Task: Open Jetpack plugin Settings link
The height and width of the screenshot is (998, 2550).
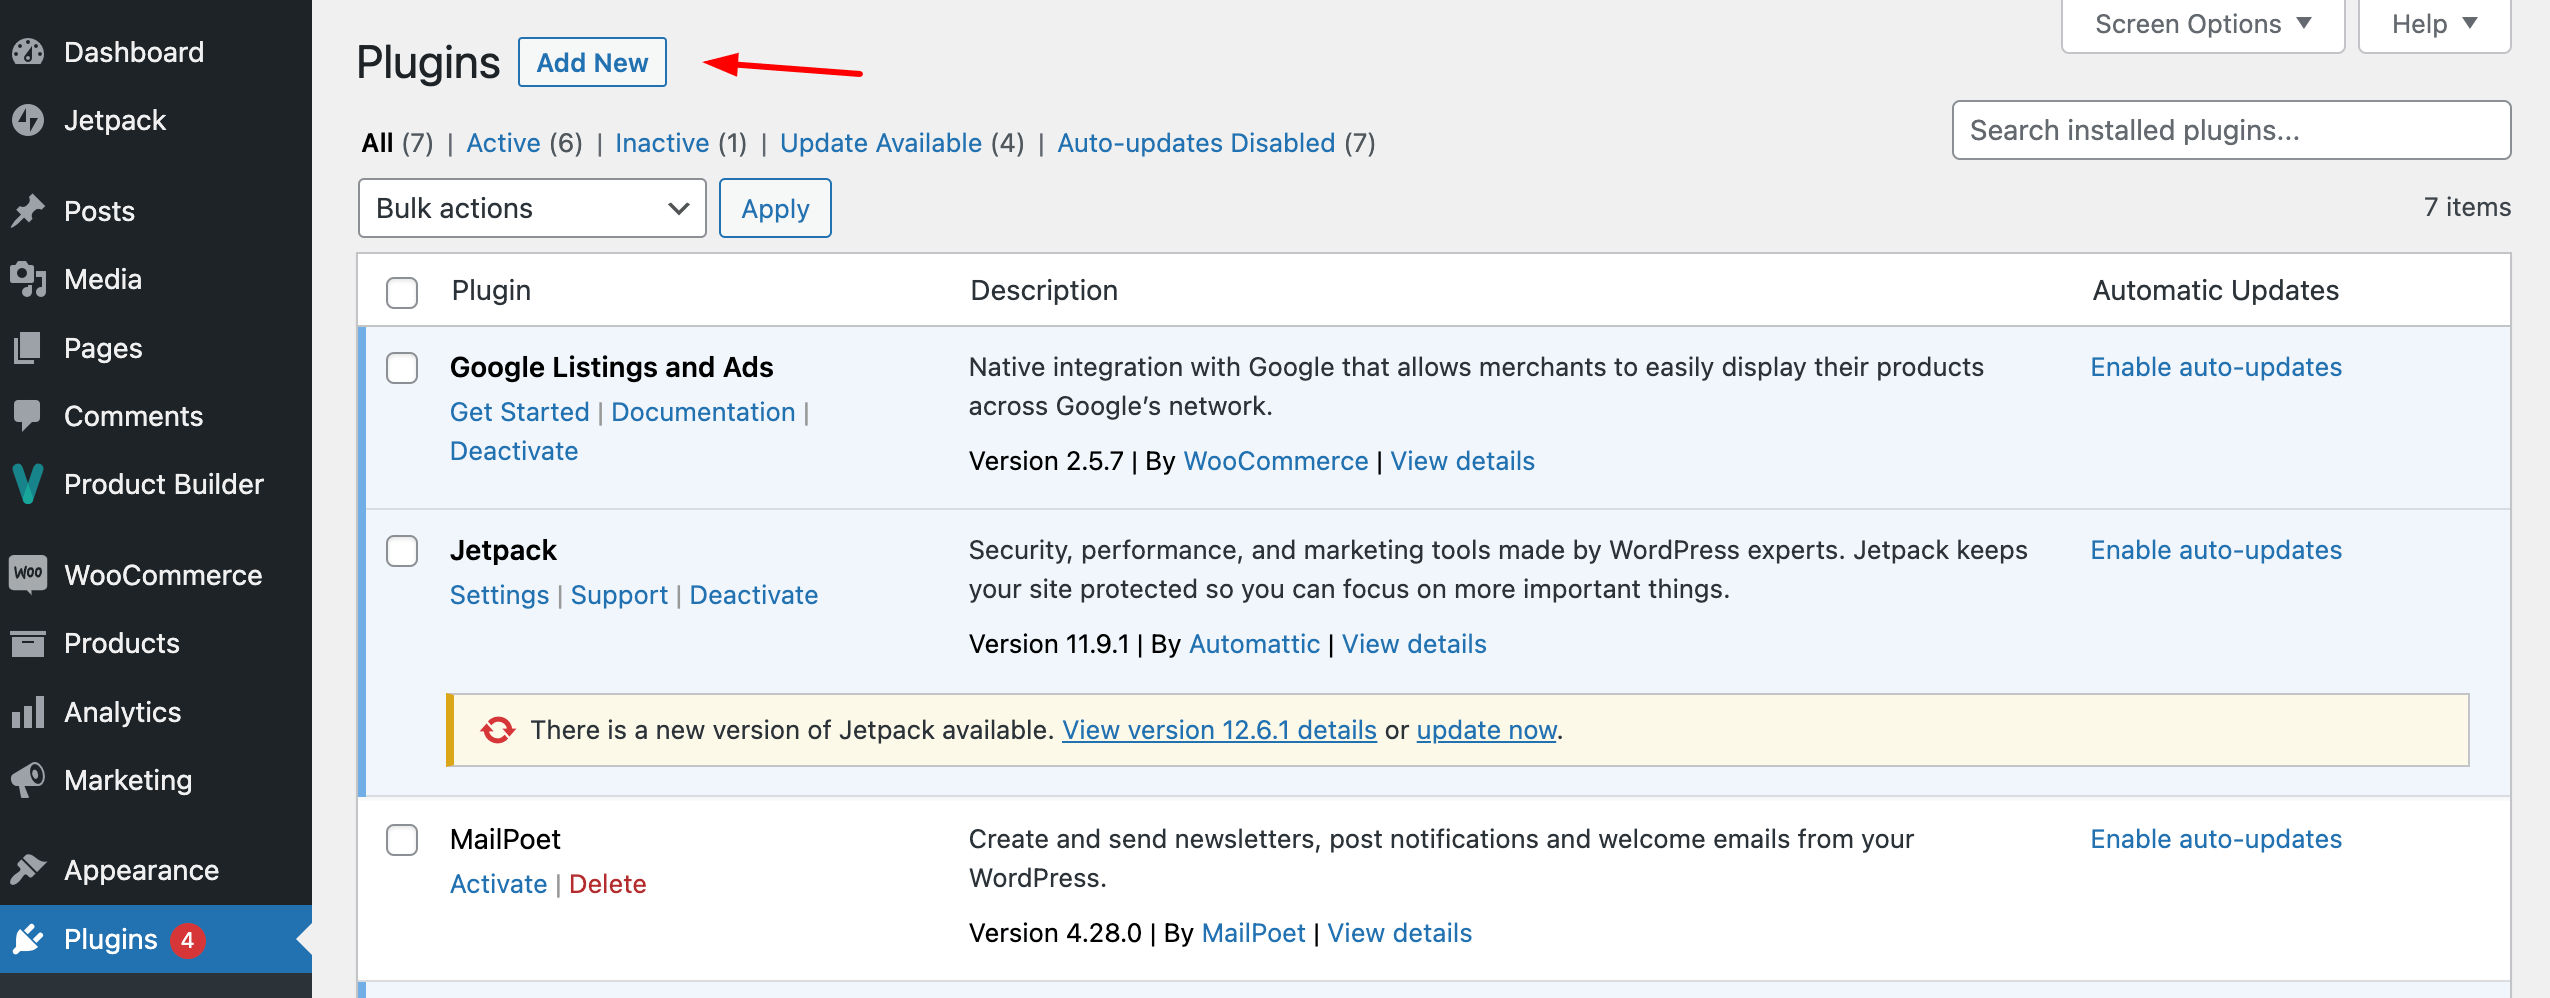Action: tap(499, 595)
